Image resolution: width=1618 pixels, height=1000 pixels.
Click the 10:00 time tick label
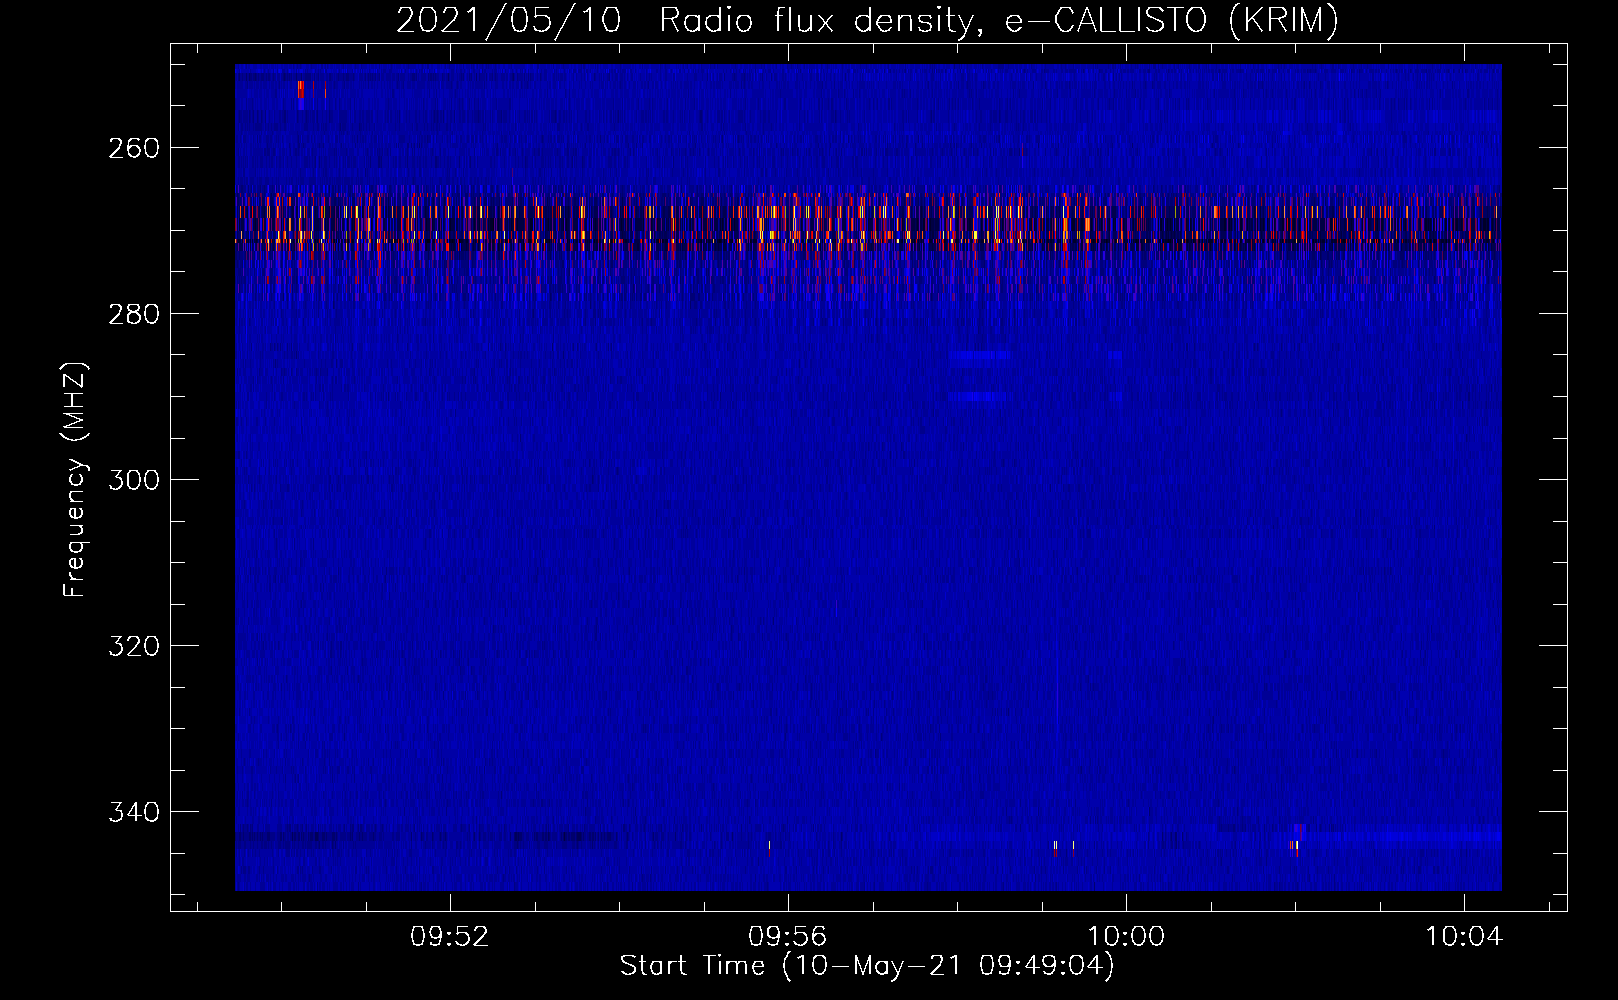click(x=1126, y=937)
